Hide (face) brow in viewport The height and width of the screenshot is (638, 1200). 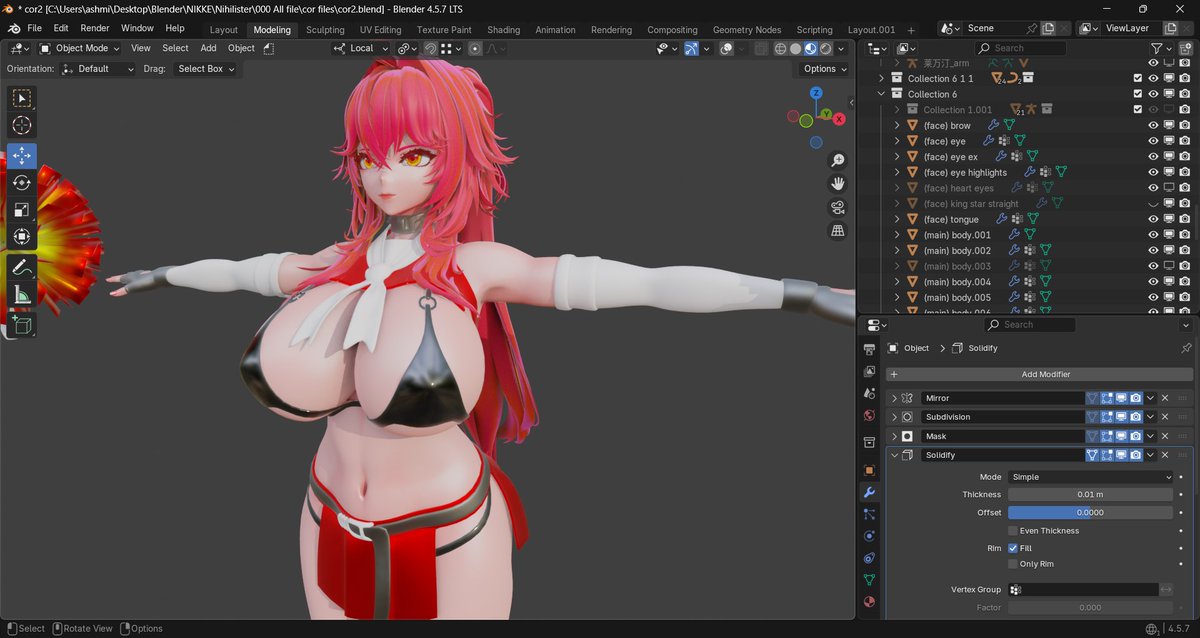[1153, 125]
